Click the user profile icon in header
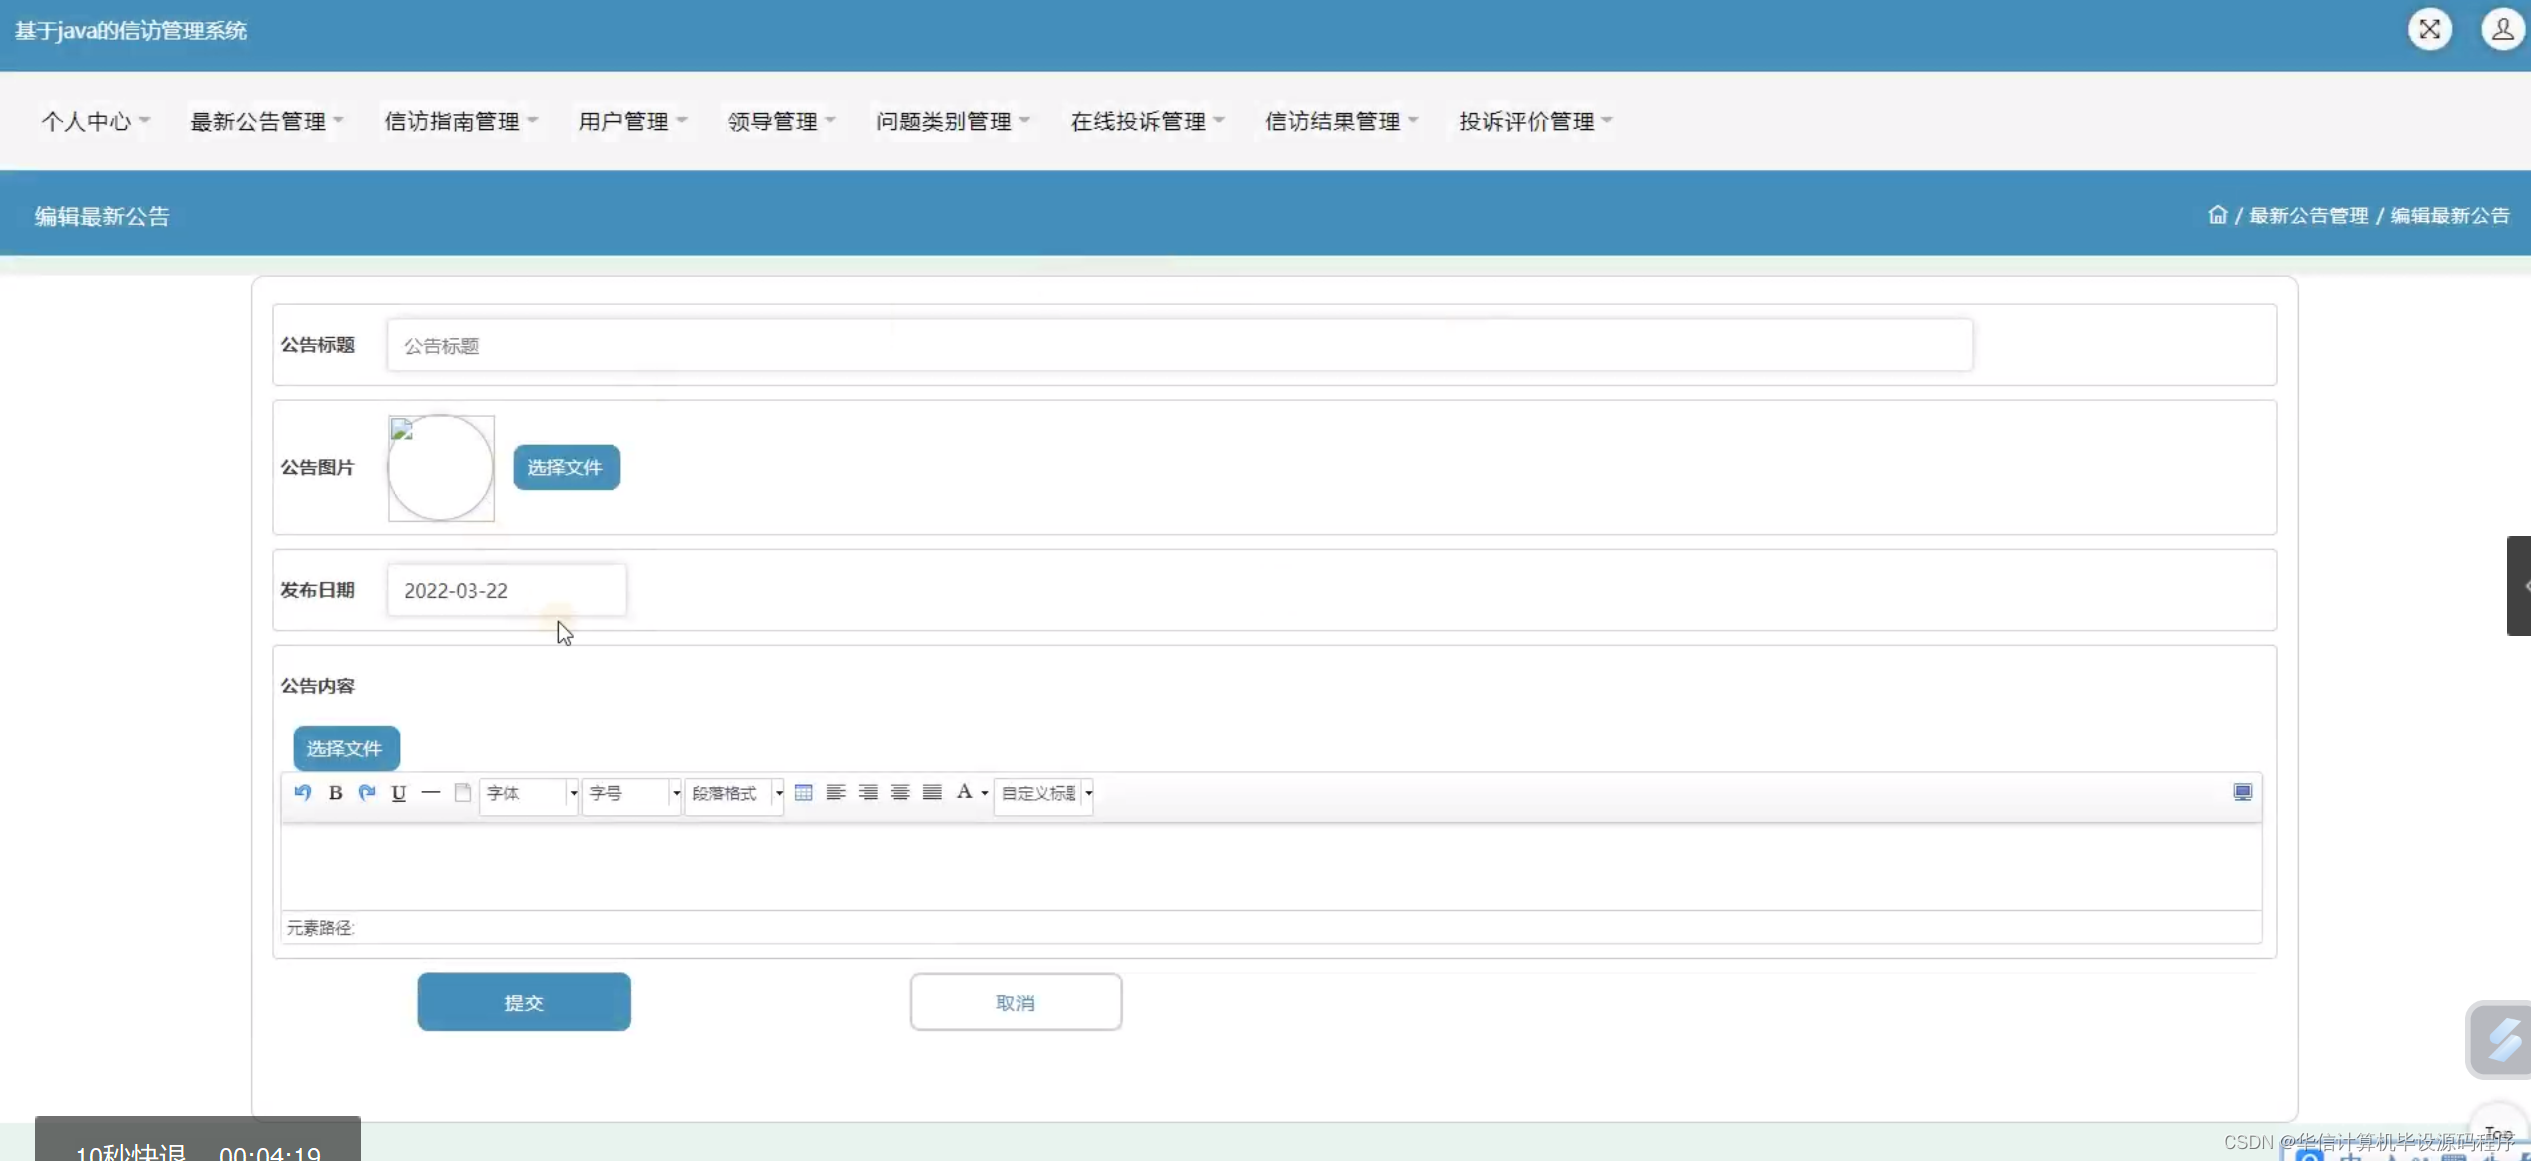 coord(2502,30)
